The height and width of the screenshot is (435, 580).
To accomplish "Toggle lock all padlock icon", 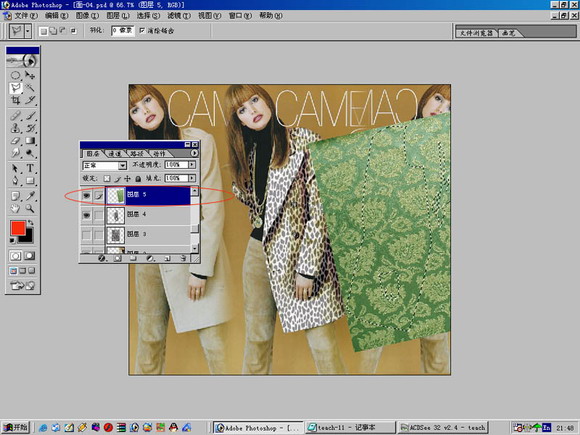I will pos(138,179).
